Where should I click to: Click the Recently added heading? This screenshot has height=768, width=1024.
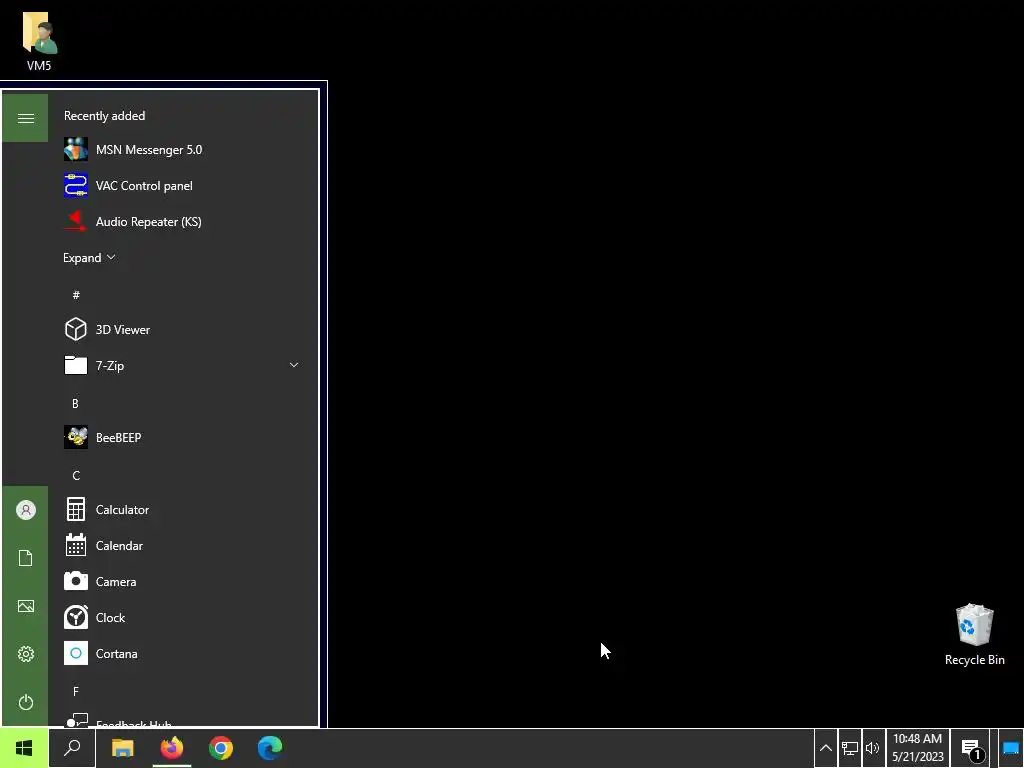point(104,116)
